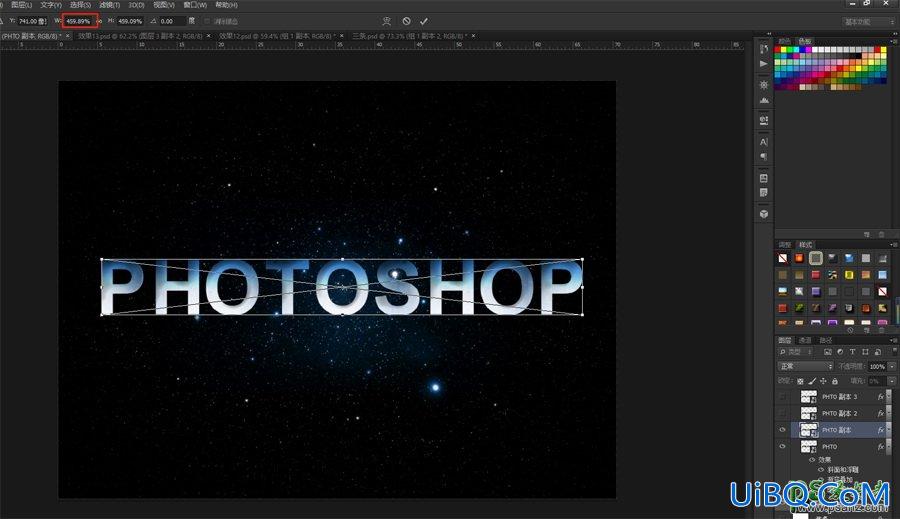The height and width of the screenshot is (519, 900).
Task: Toggle lock transparent pixels icon
Action: coord(801,381)
